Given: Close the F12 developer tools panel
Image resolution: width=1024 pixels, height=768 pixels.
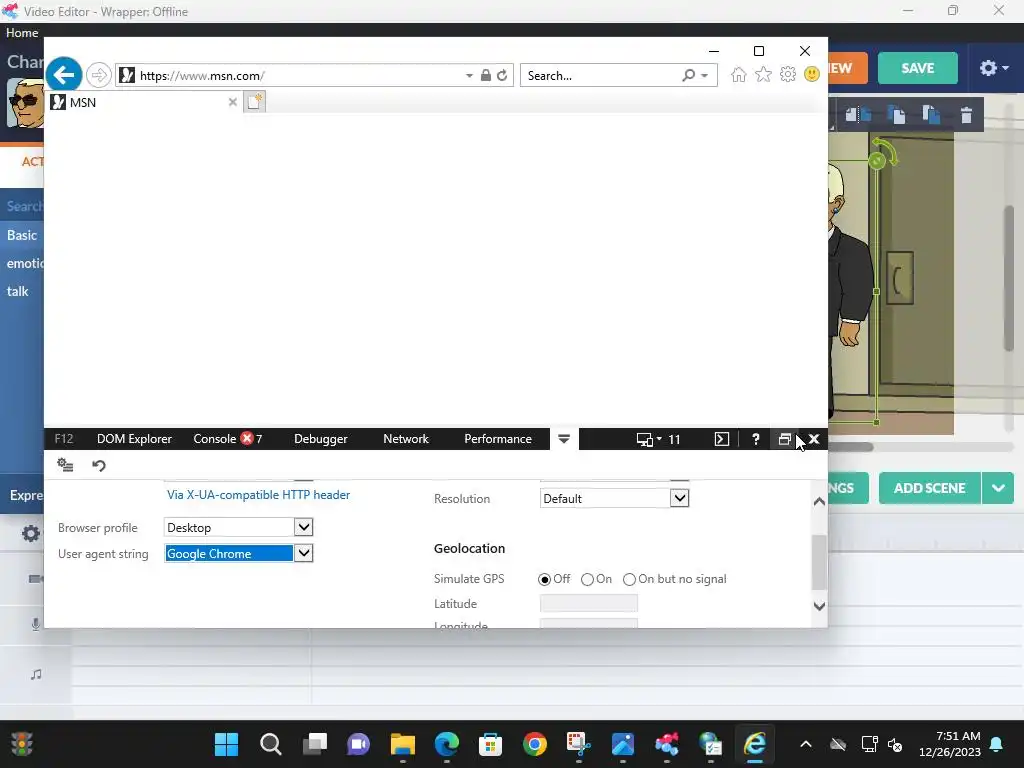Looking at the screenshot, I should (814, 439).
